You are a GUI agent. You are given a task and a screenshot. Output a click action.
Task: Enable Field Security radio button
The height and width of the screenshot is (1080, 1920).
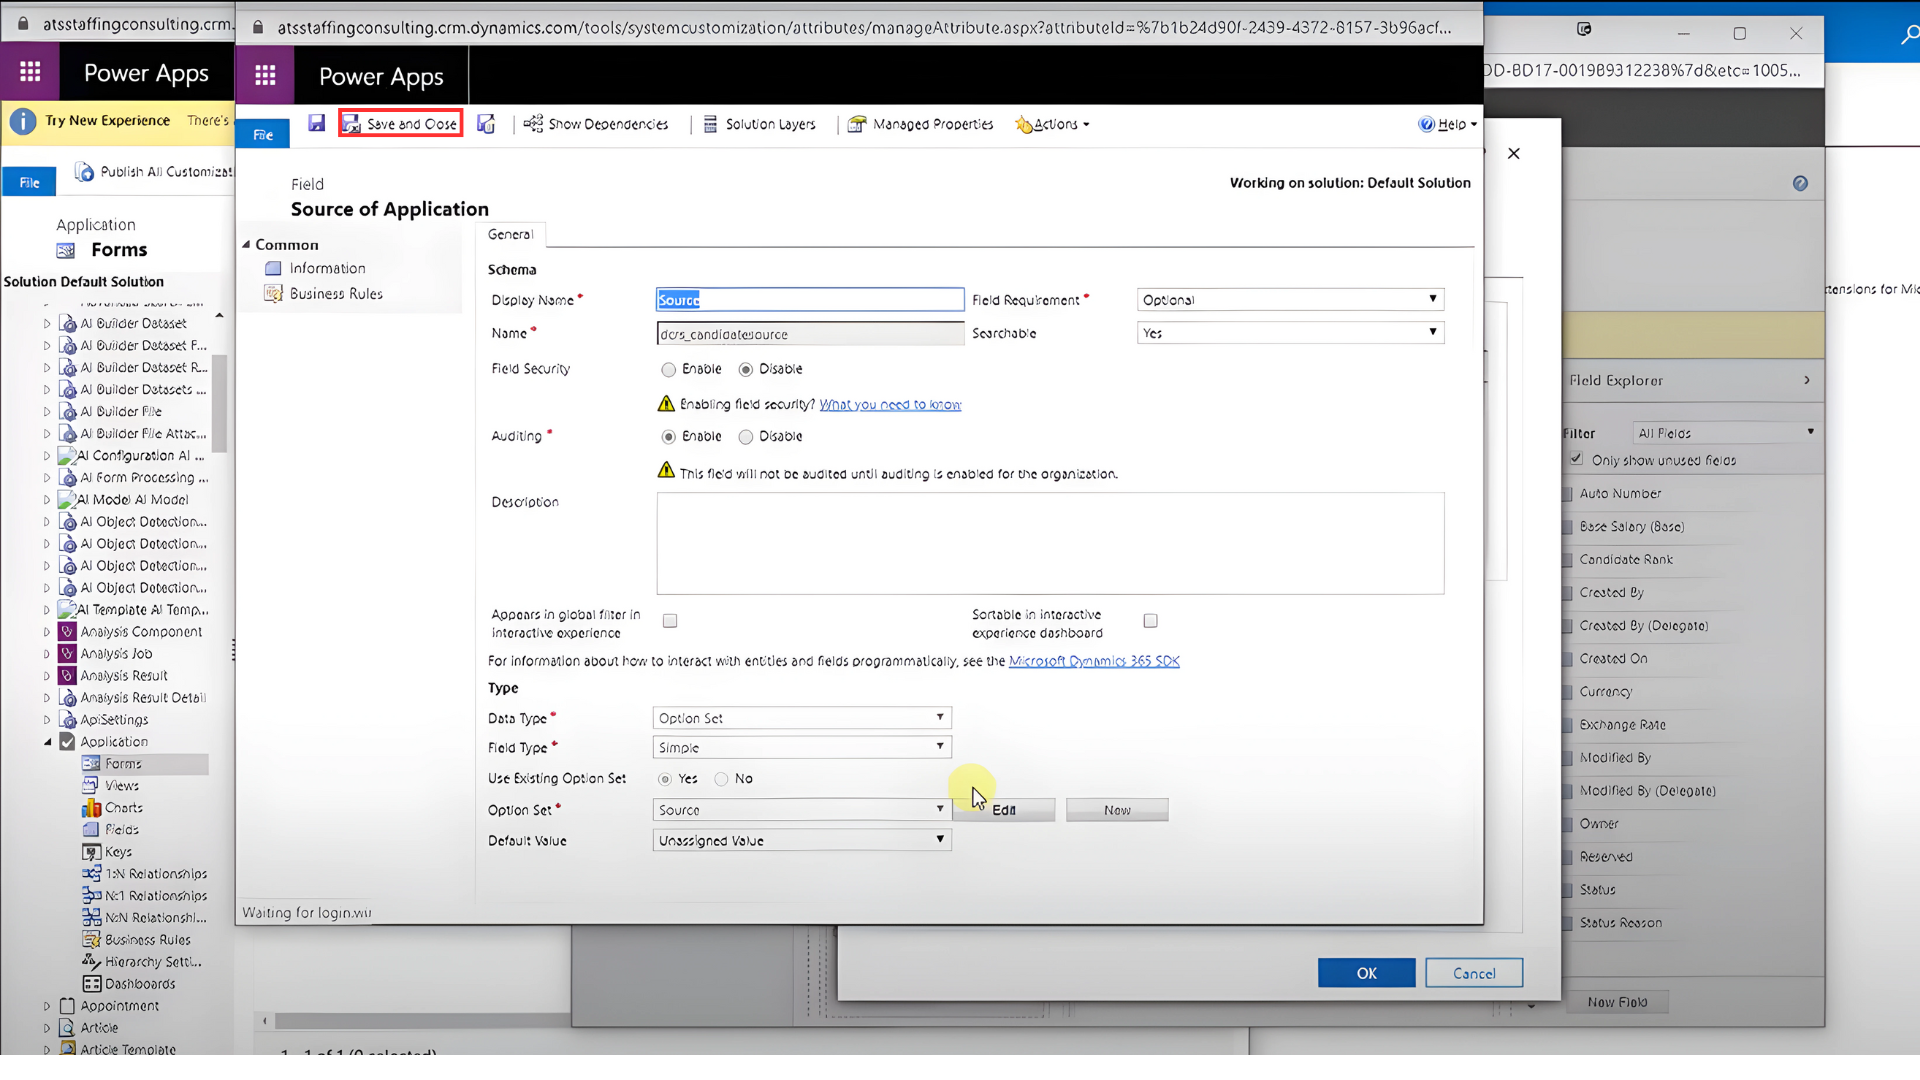pyautogui.click(x=668, y=370)
